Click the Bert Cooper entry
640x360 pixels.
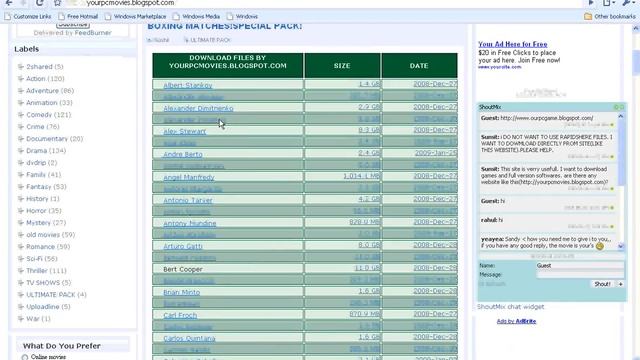(183, 269)
